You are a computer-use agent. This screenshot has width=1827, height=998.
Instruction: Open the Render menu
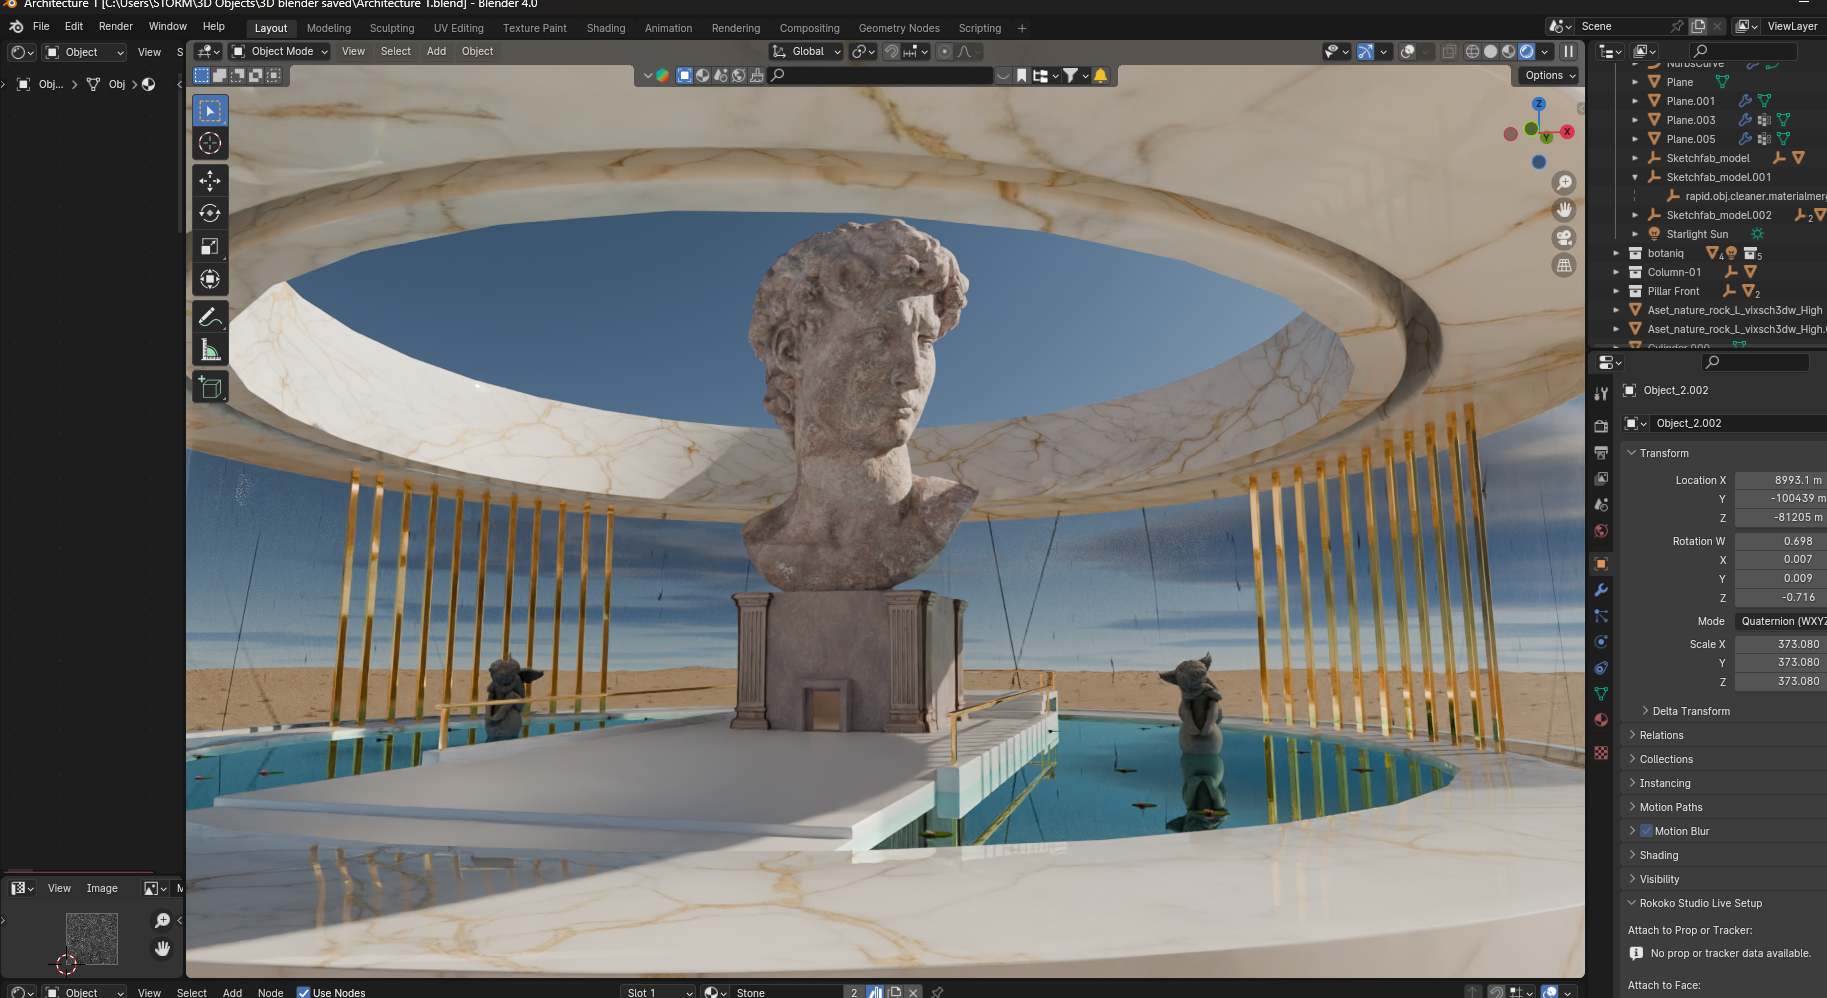point(116,26)
